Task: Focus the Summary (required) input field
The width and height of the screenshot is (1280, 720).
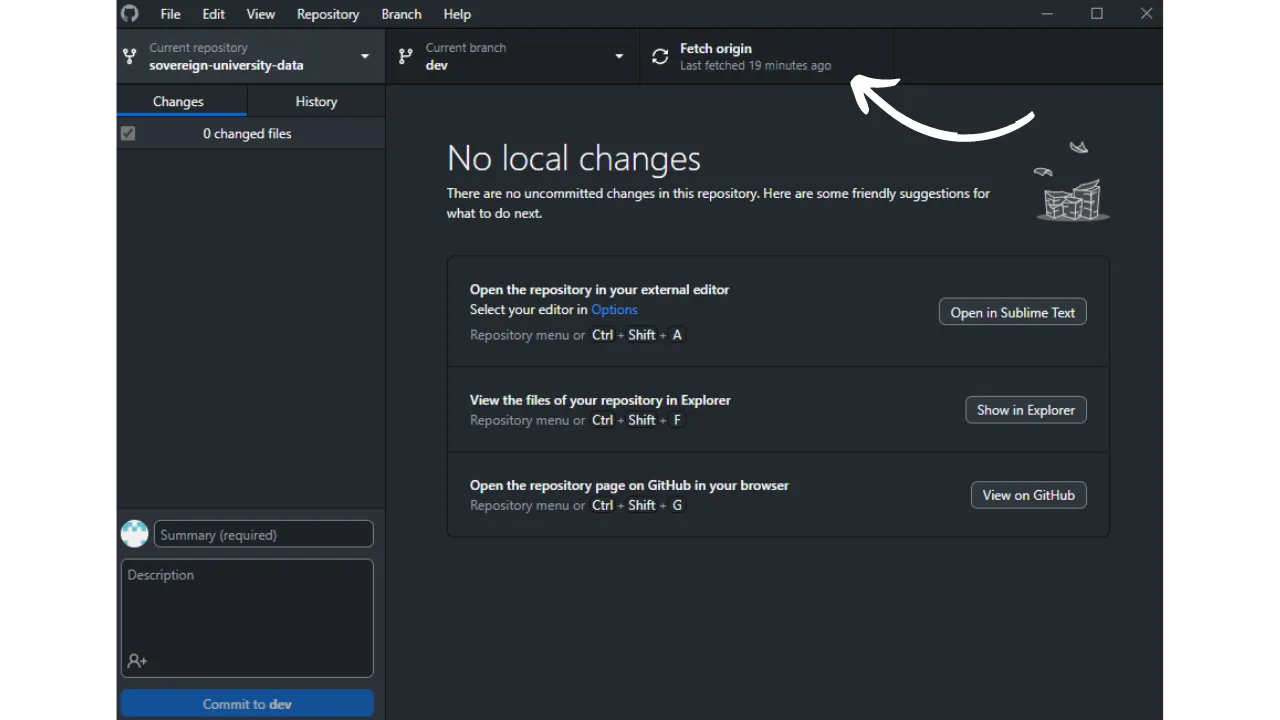Action: 264,535
